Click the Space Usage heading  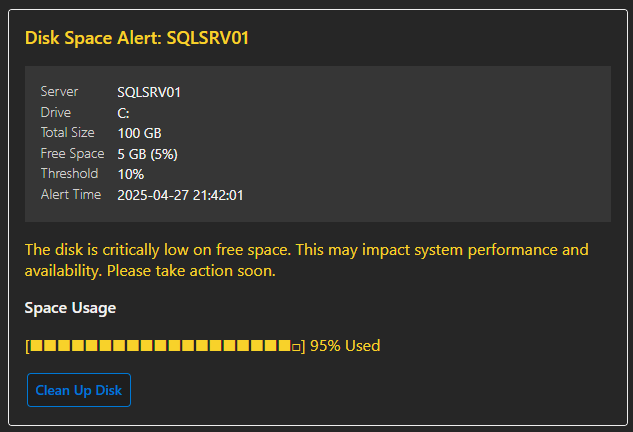[x=70, y=308]
